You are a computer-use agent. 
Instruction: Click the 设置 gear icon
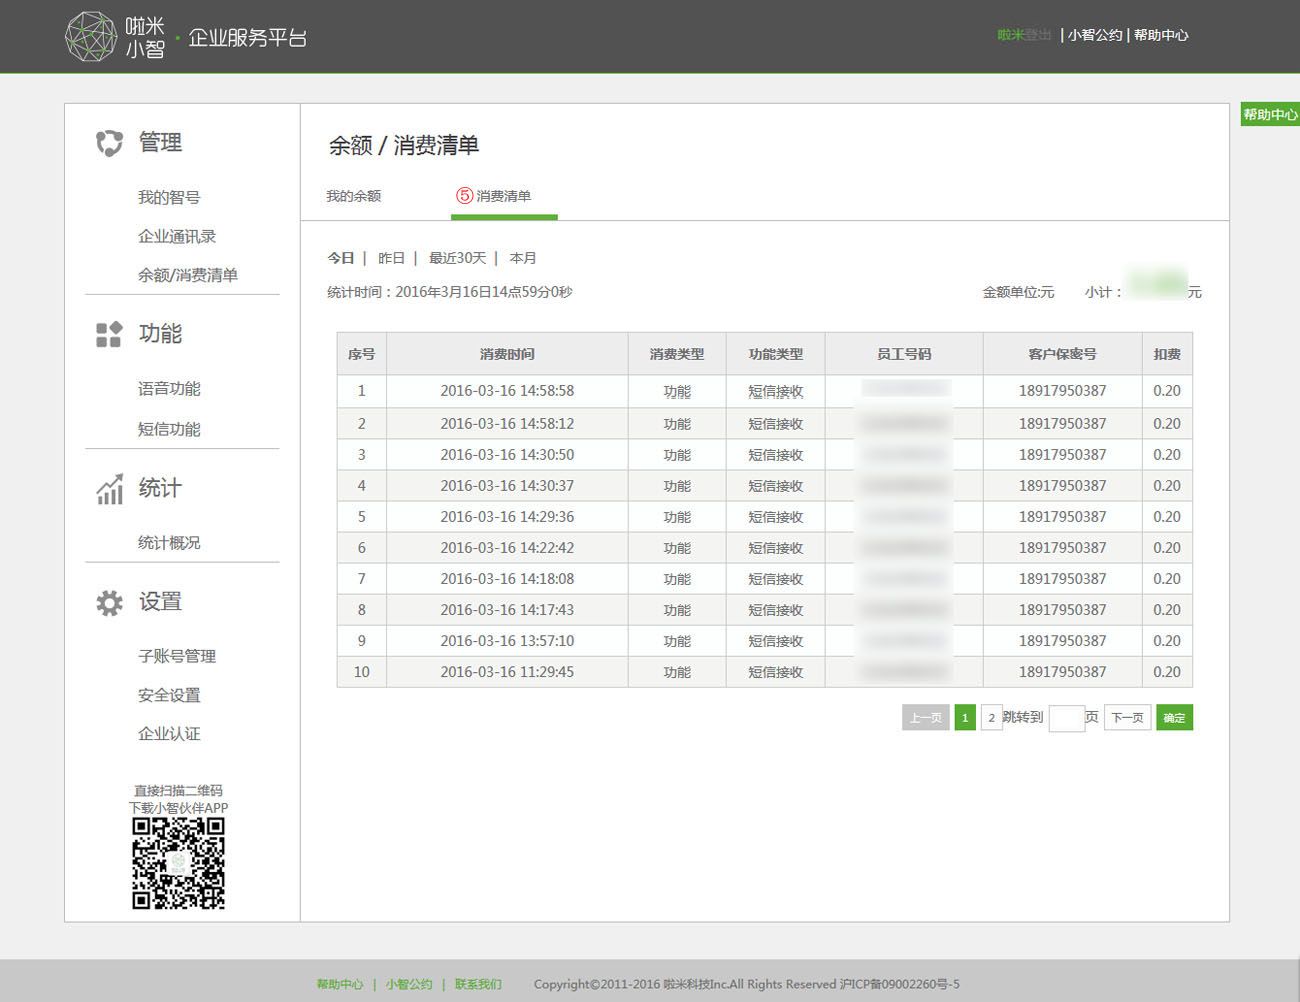click(109, 602)
